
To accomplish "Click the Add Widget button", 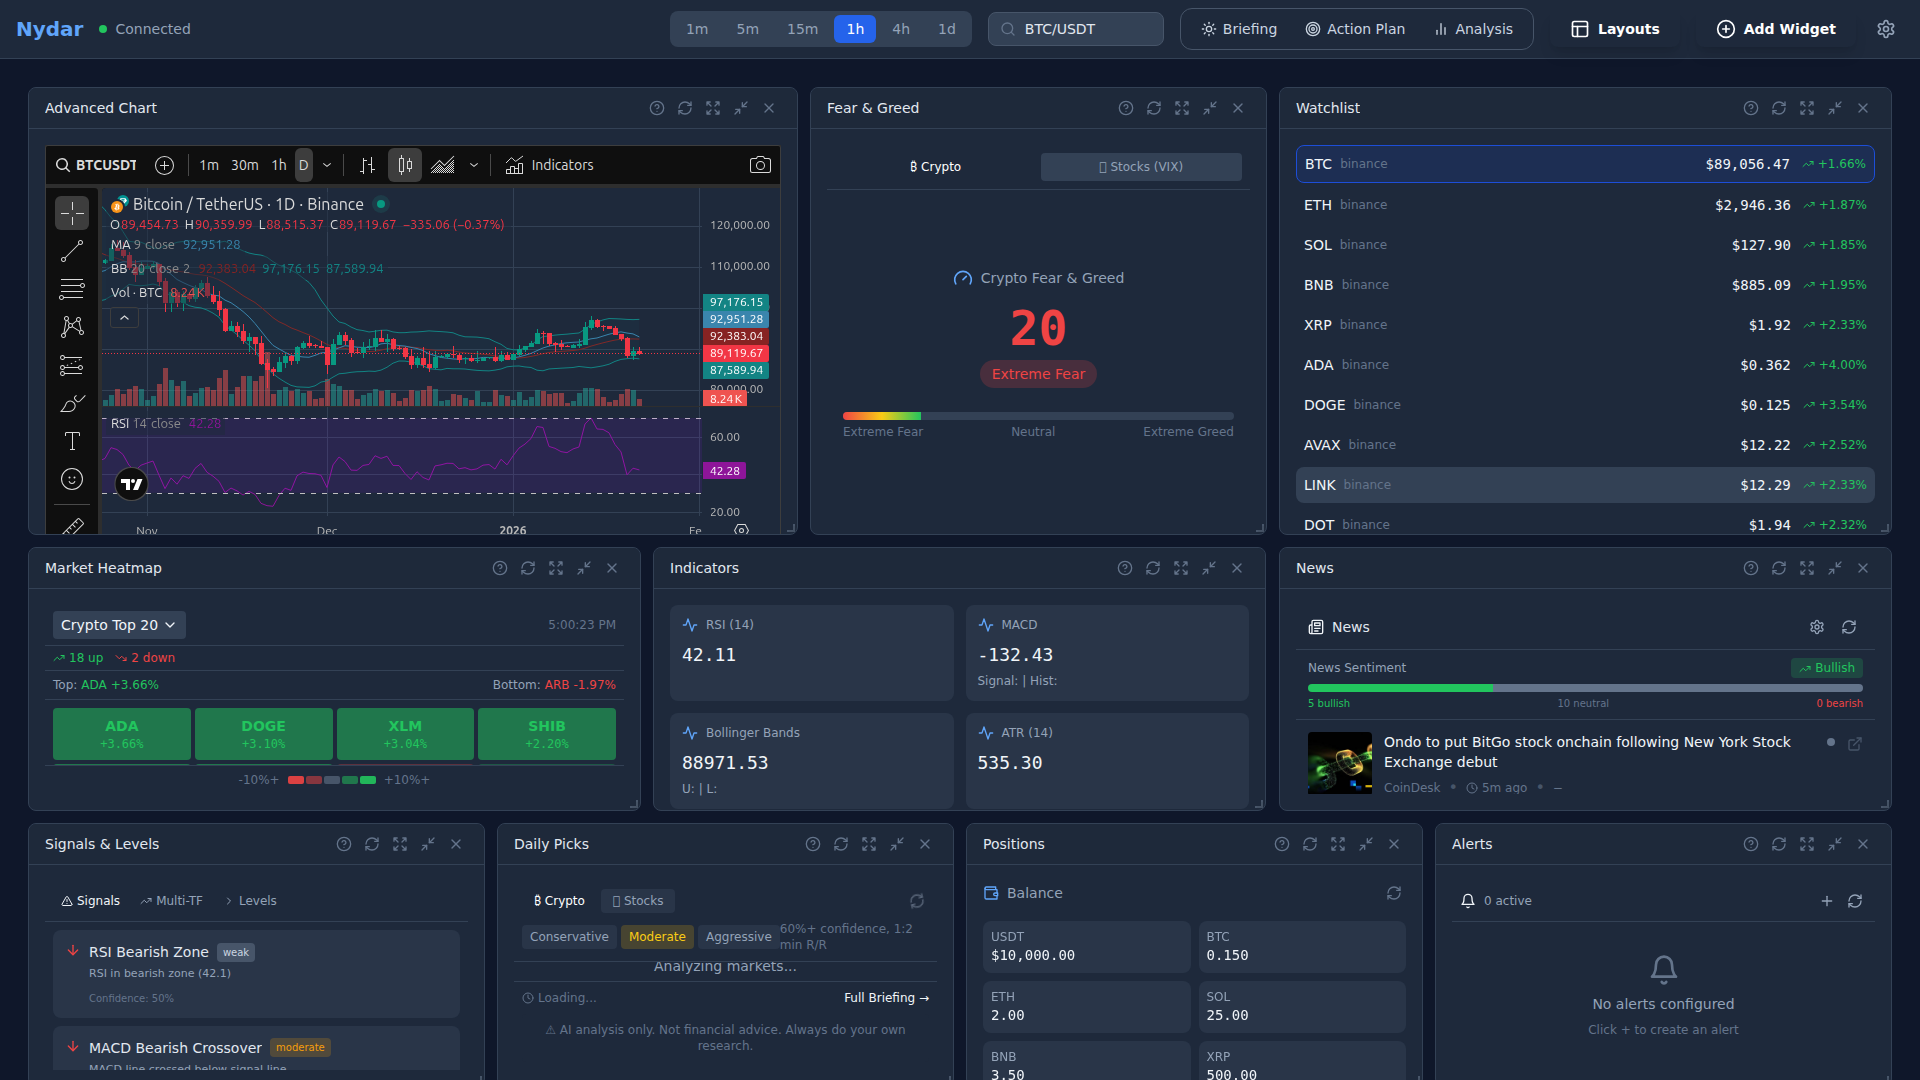I will (1776, 29).
